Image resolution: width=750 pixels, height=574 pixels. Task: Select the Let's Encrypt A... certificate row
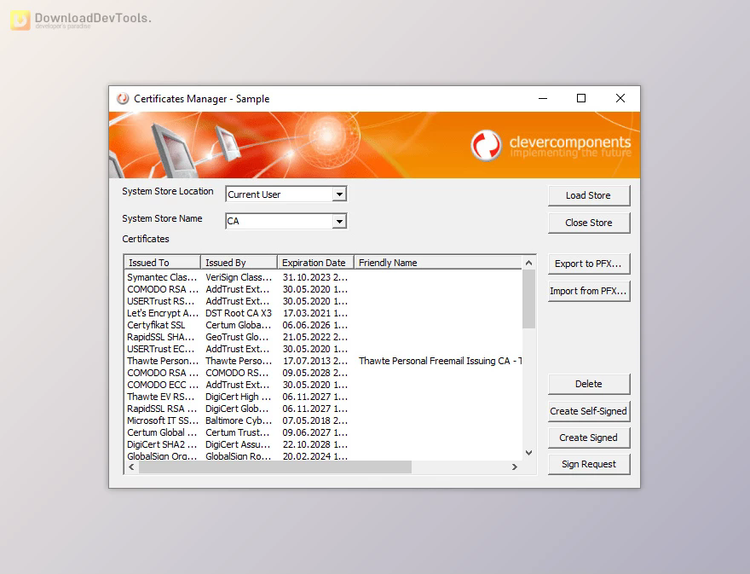(323, 313)
